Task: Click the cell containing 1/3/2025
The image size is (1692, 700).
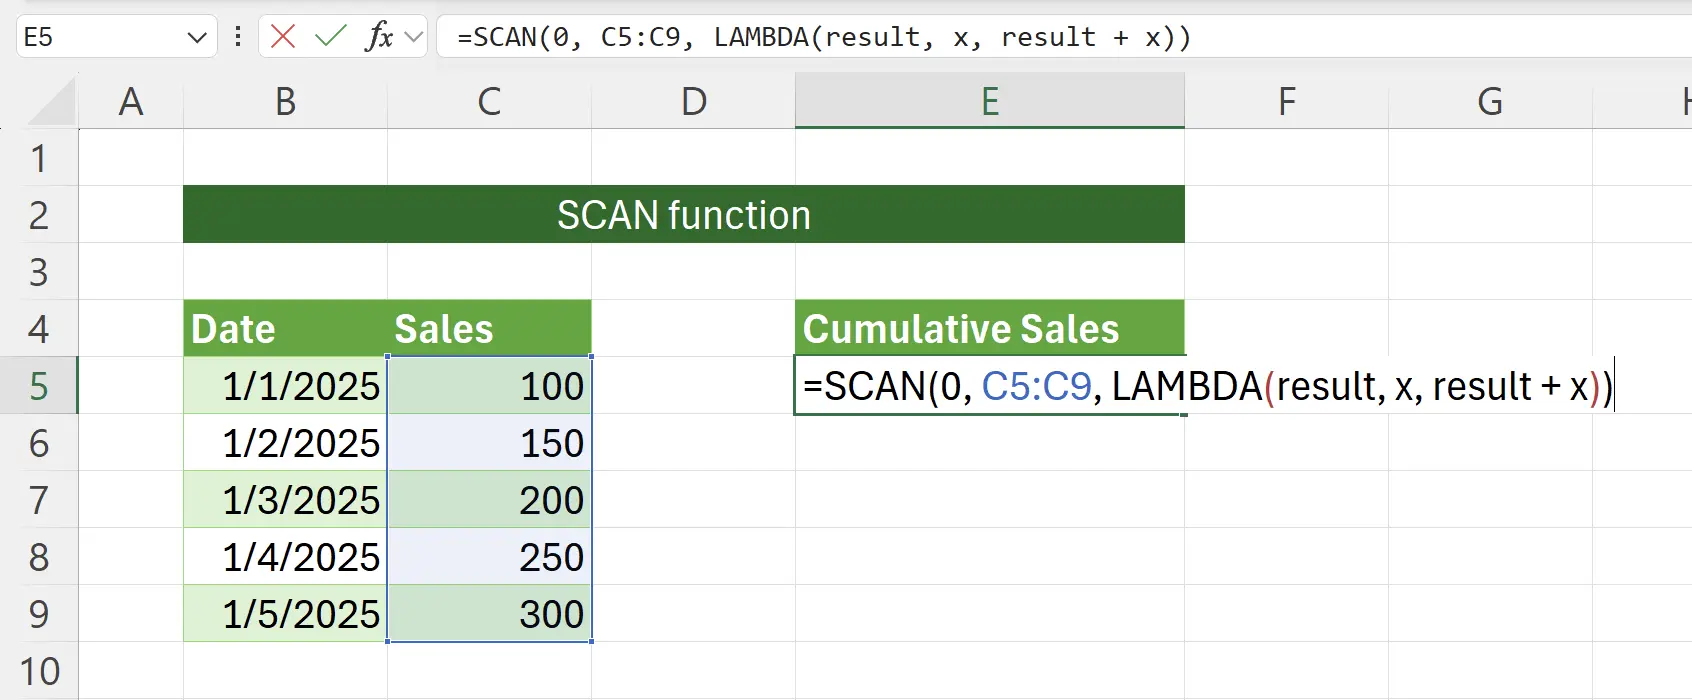Action: [x=285, y=500]
